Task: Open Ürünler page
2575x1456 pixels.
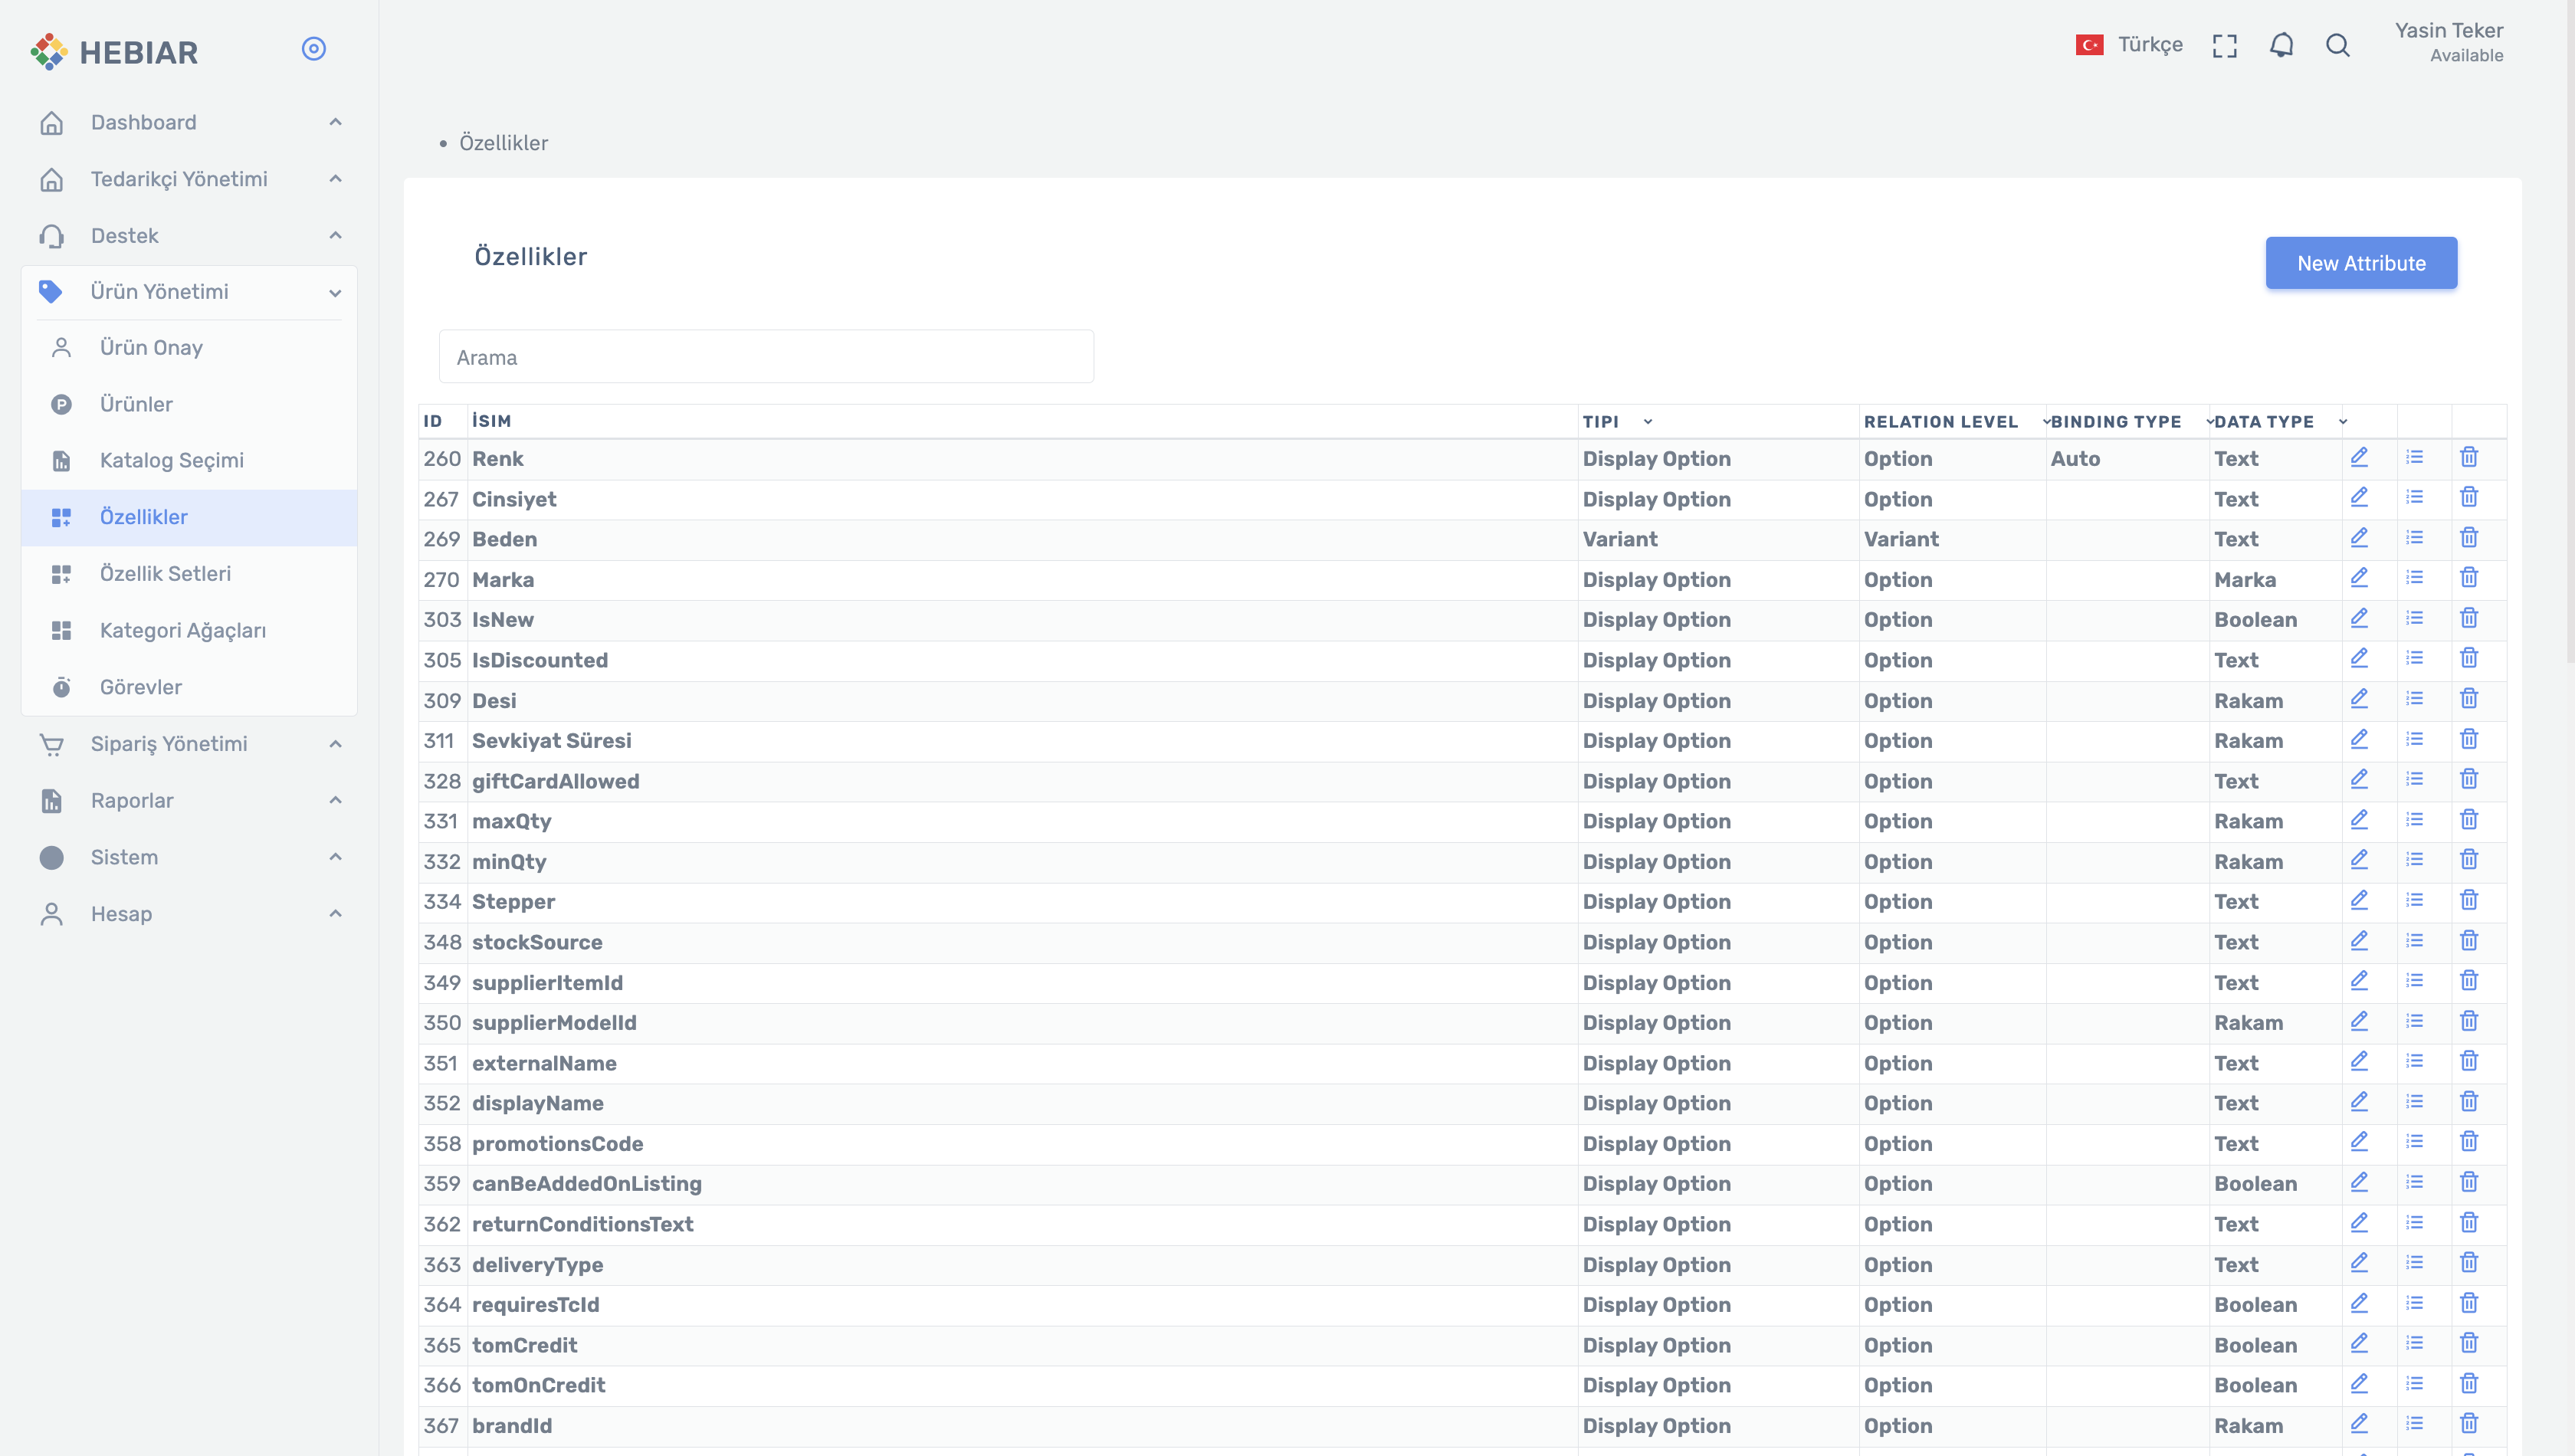Action: coord(189,404)
